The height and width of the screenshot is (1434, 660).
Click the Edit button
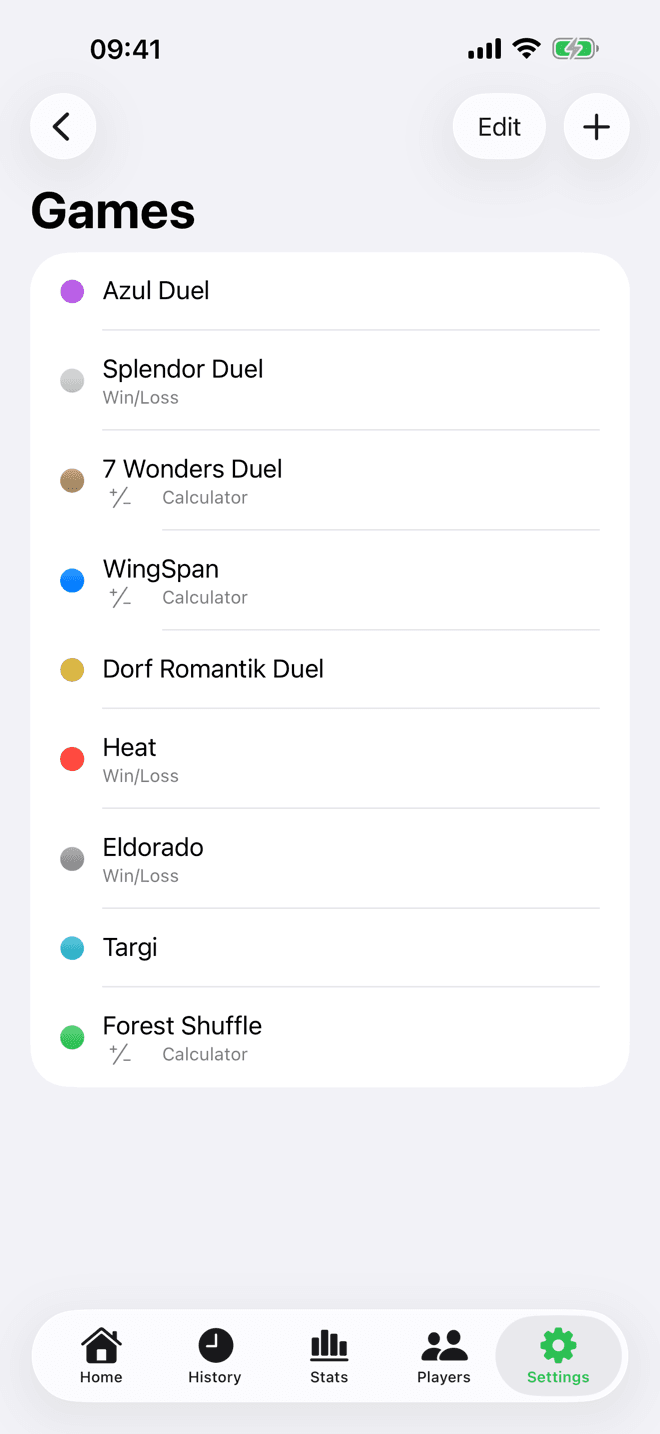pos(499,127)
